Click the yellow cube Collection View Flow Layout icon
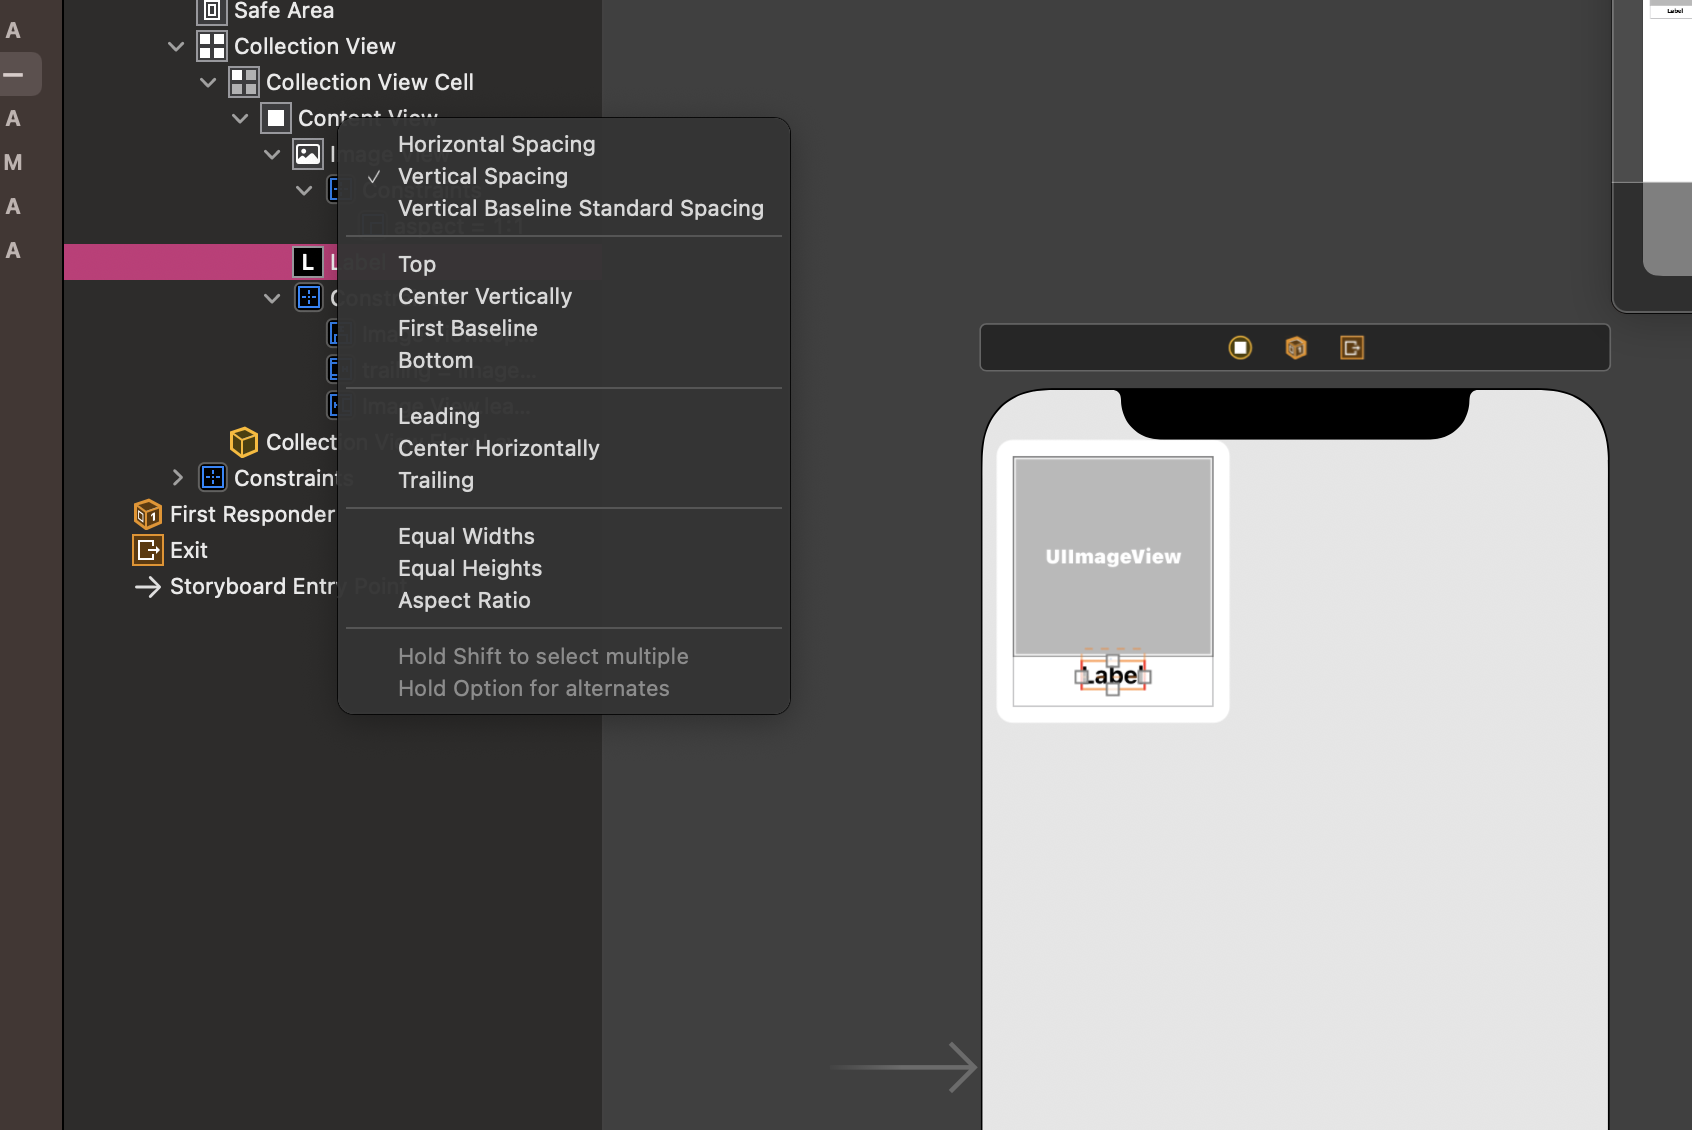The width and height of the screenshot is (1692, 1130). point(244,442)
